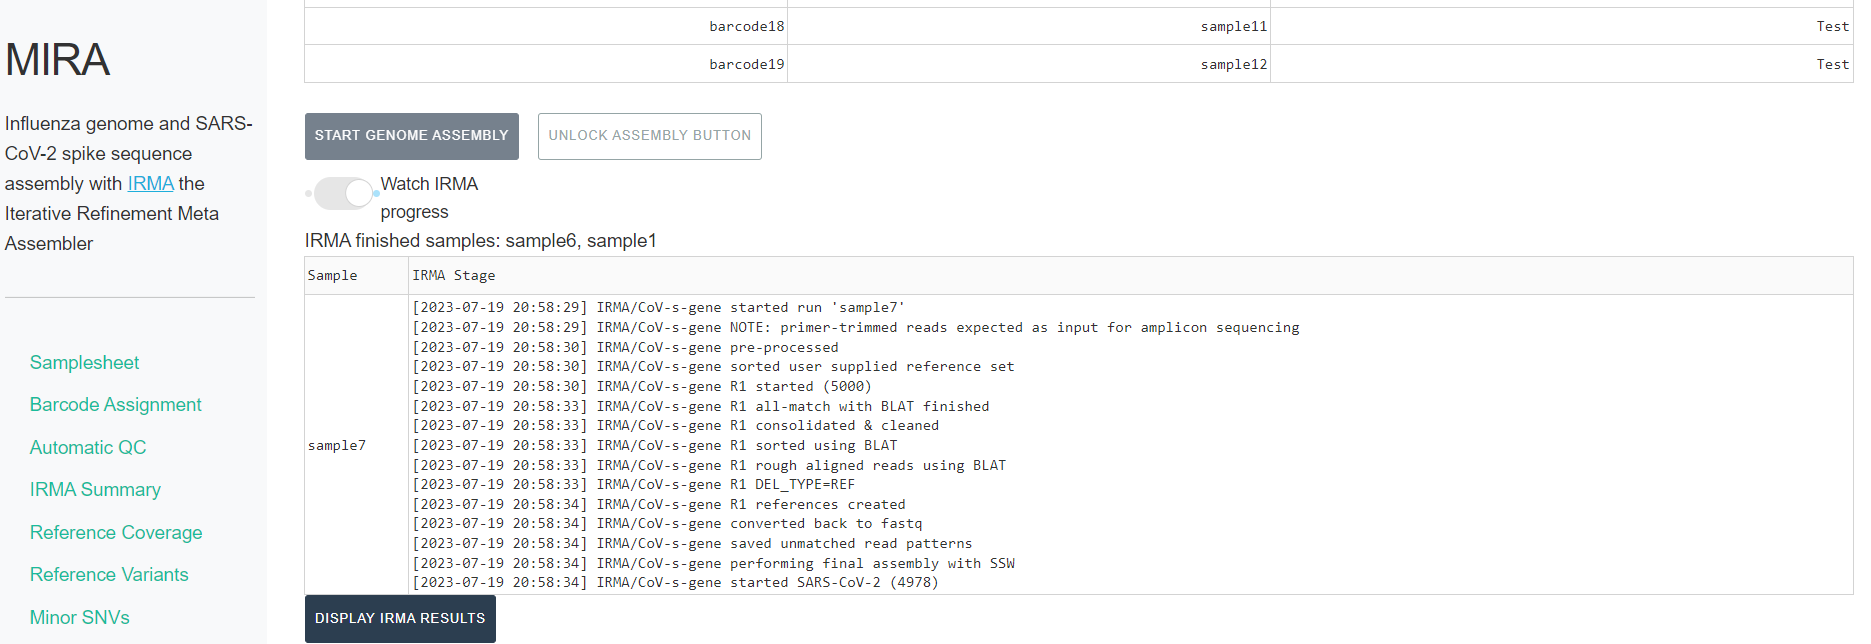The height and width of the screenshot is (644, 1871).
Task: Open the IRMA hyperlink in the sidebar
Action: [x=150, y=184]
